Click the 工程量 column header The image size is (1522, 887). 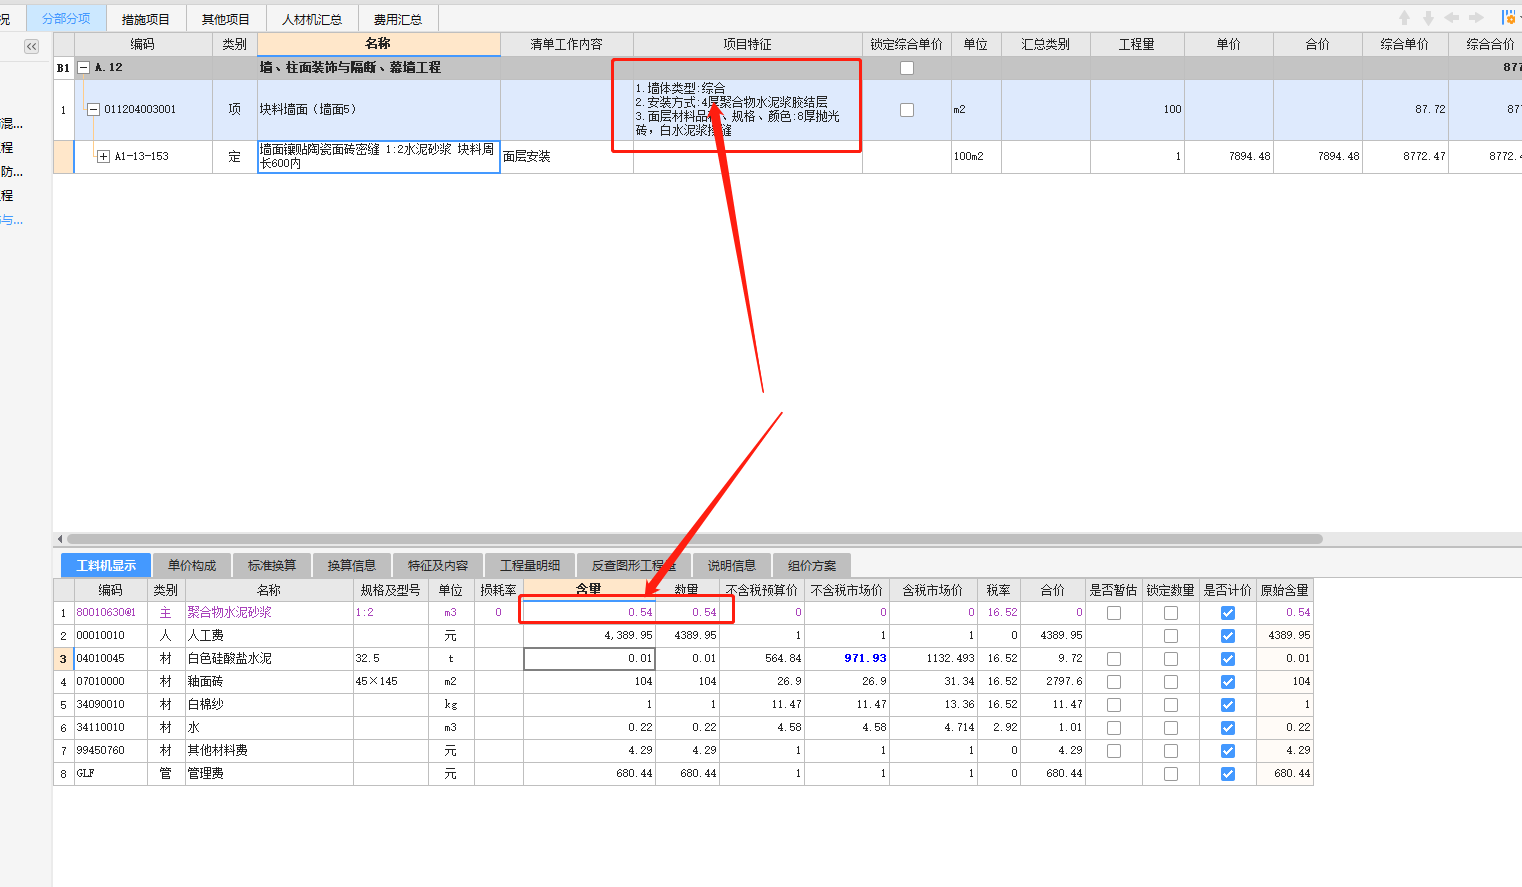pyautogui.click(x=1137, y=44)
